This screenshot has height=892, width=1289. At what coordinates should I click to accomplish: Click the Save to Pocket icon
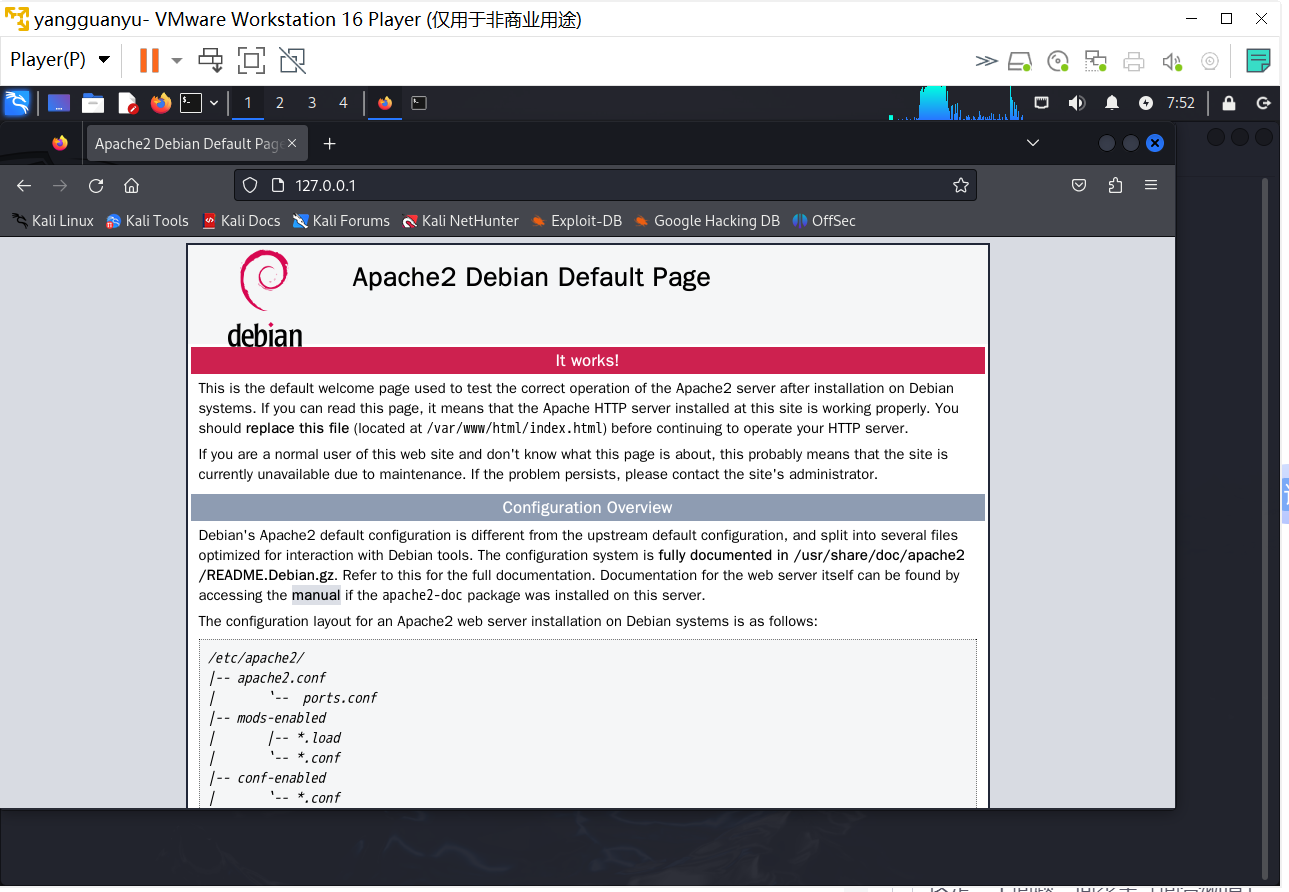point(1079,185)
